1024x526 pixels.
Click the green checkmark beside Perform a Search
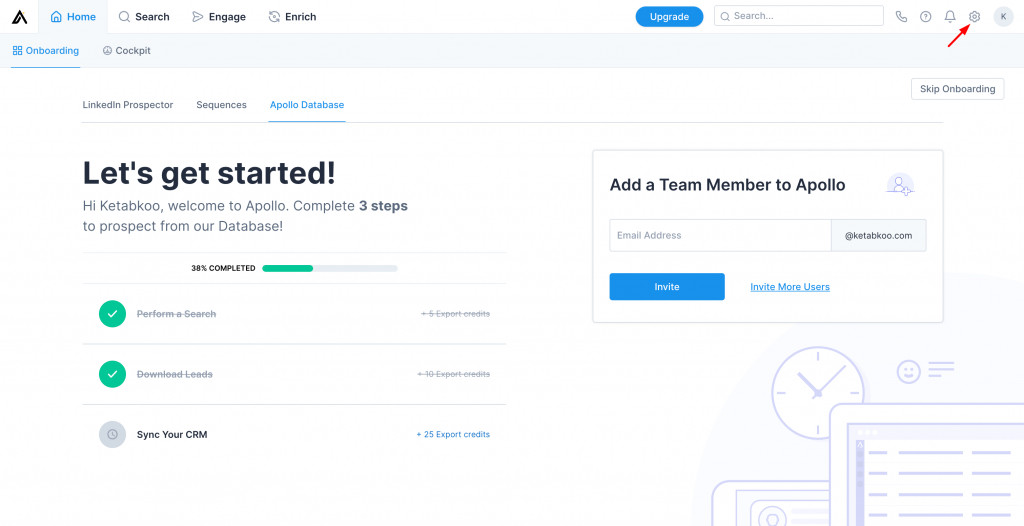pos(112,314)
